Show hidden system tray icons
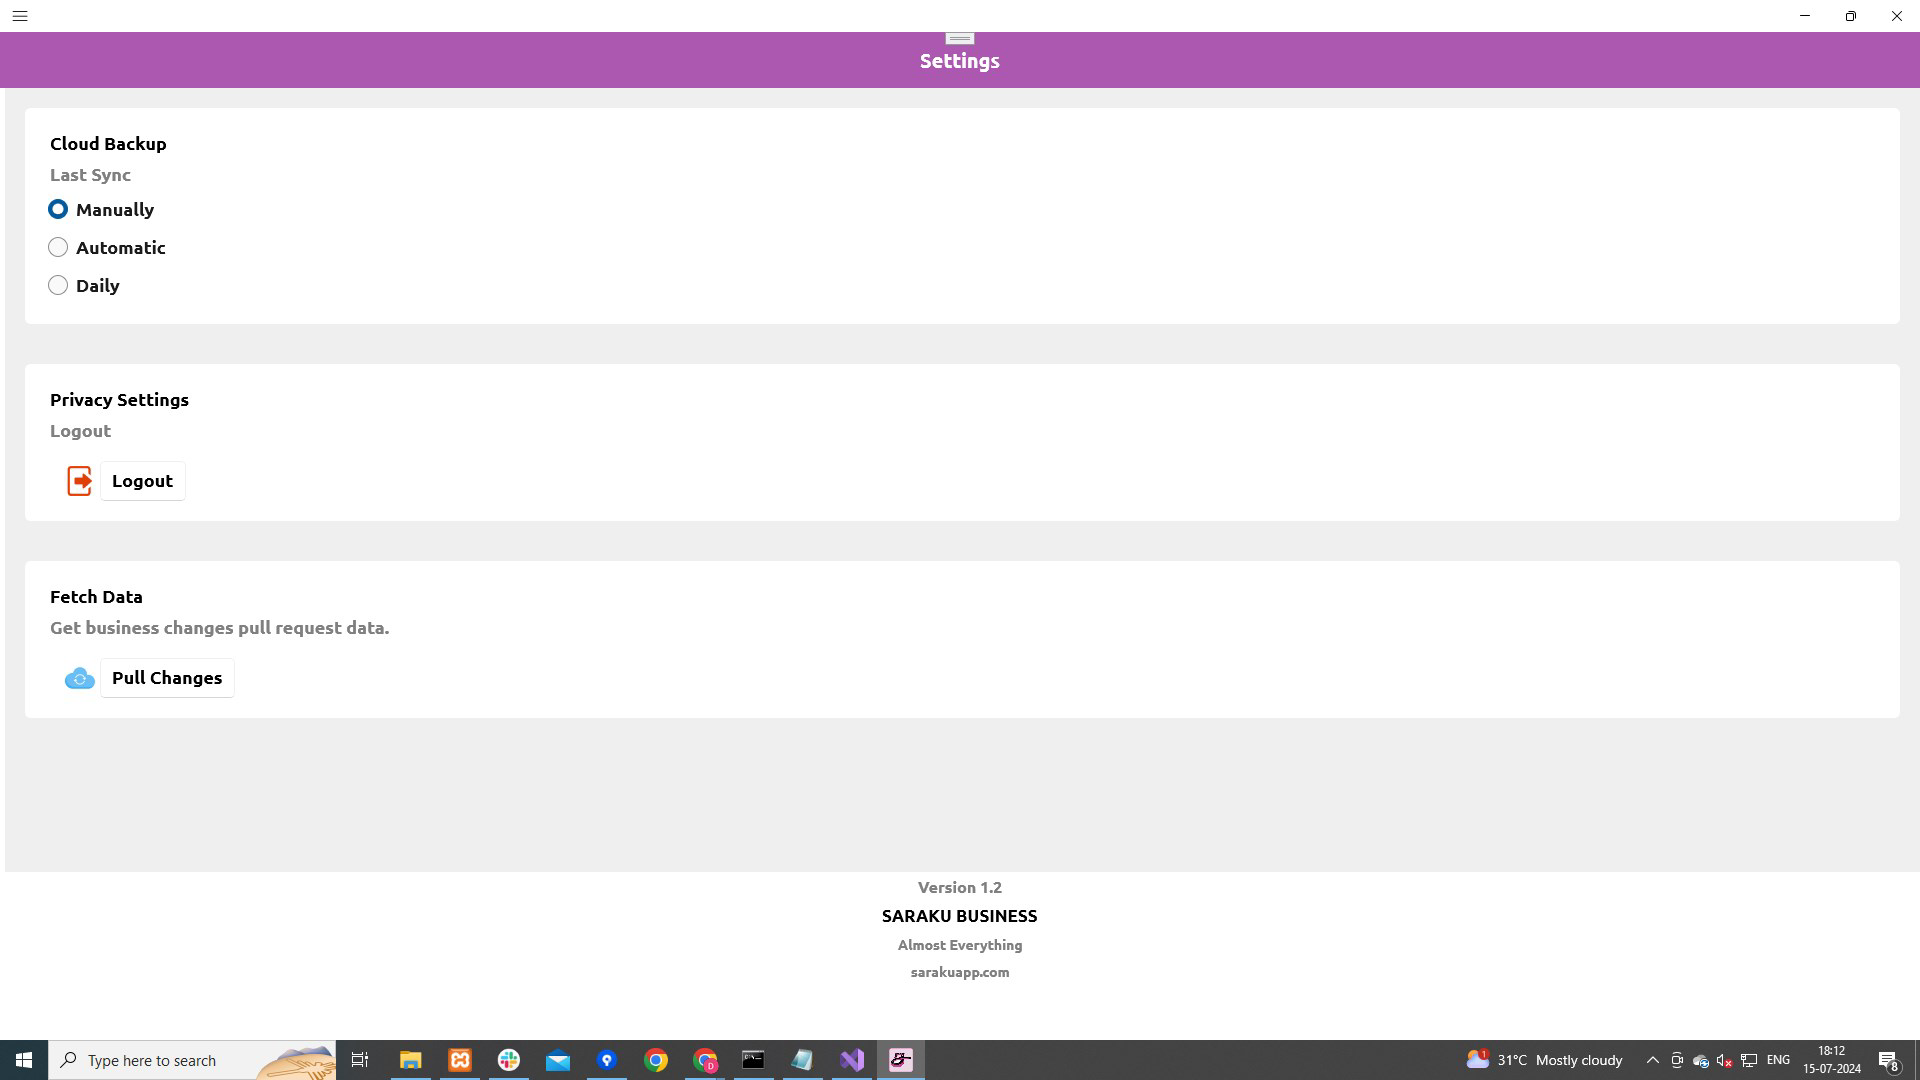 pyautogui.click(x=1652, y=1060)
